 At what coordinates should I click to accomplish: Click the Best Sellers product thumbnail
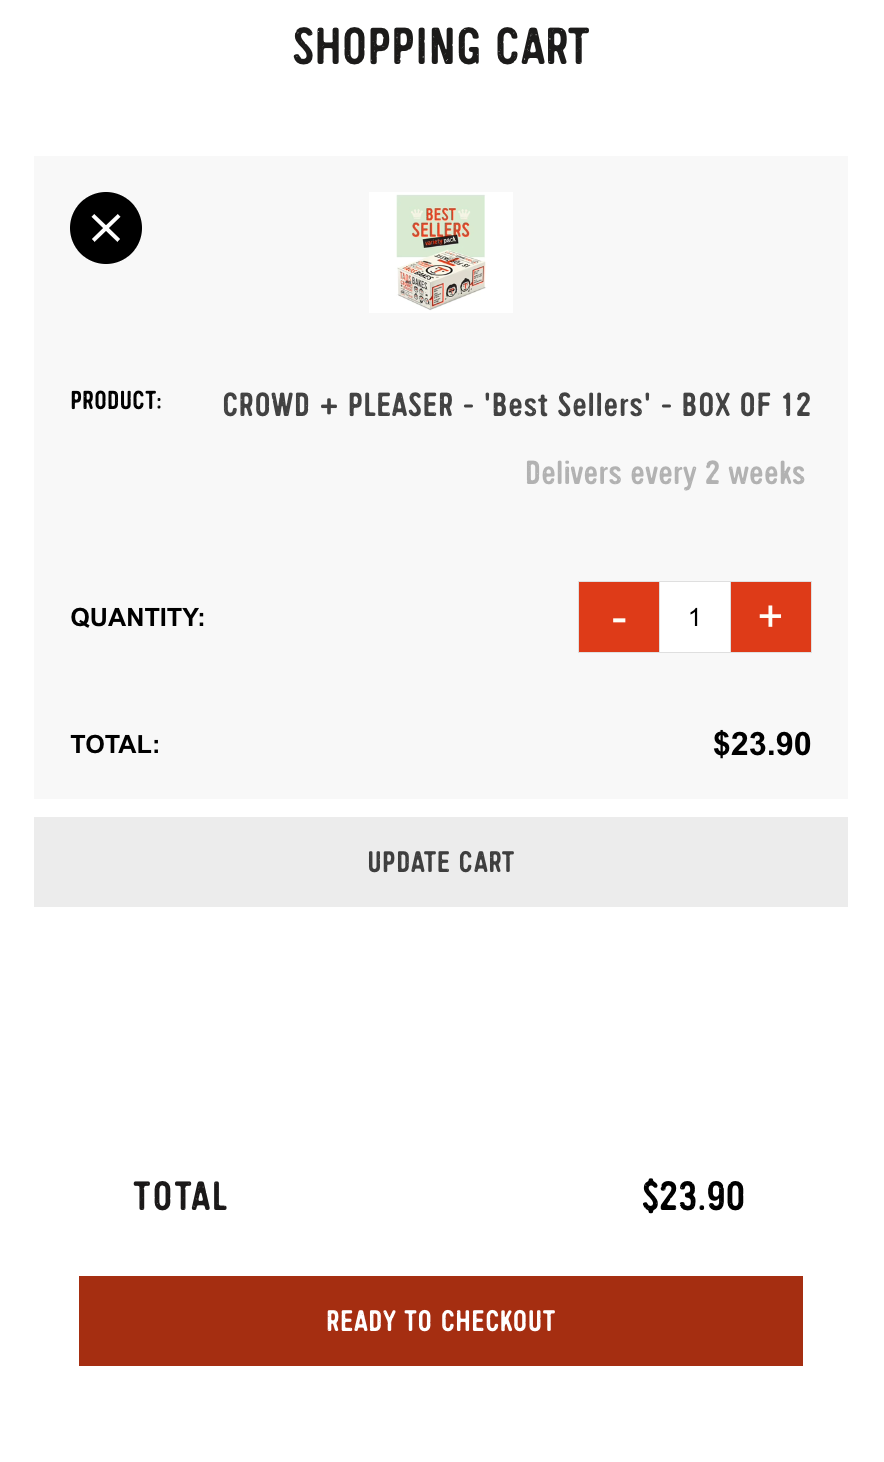441,252
